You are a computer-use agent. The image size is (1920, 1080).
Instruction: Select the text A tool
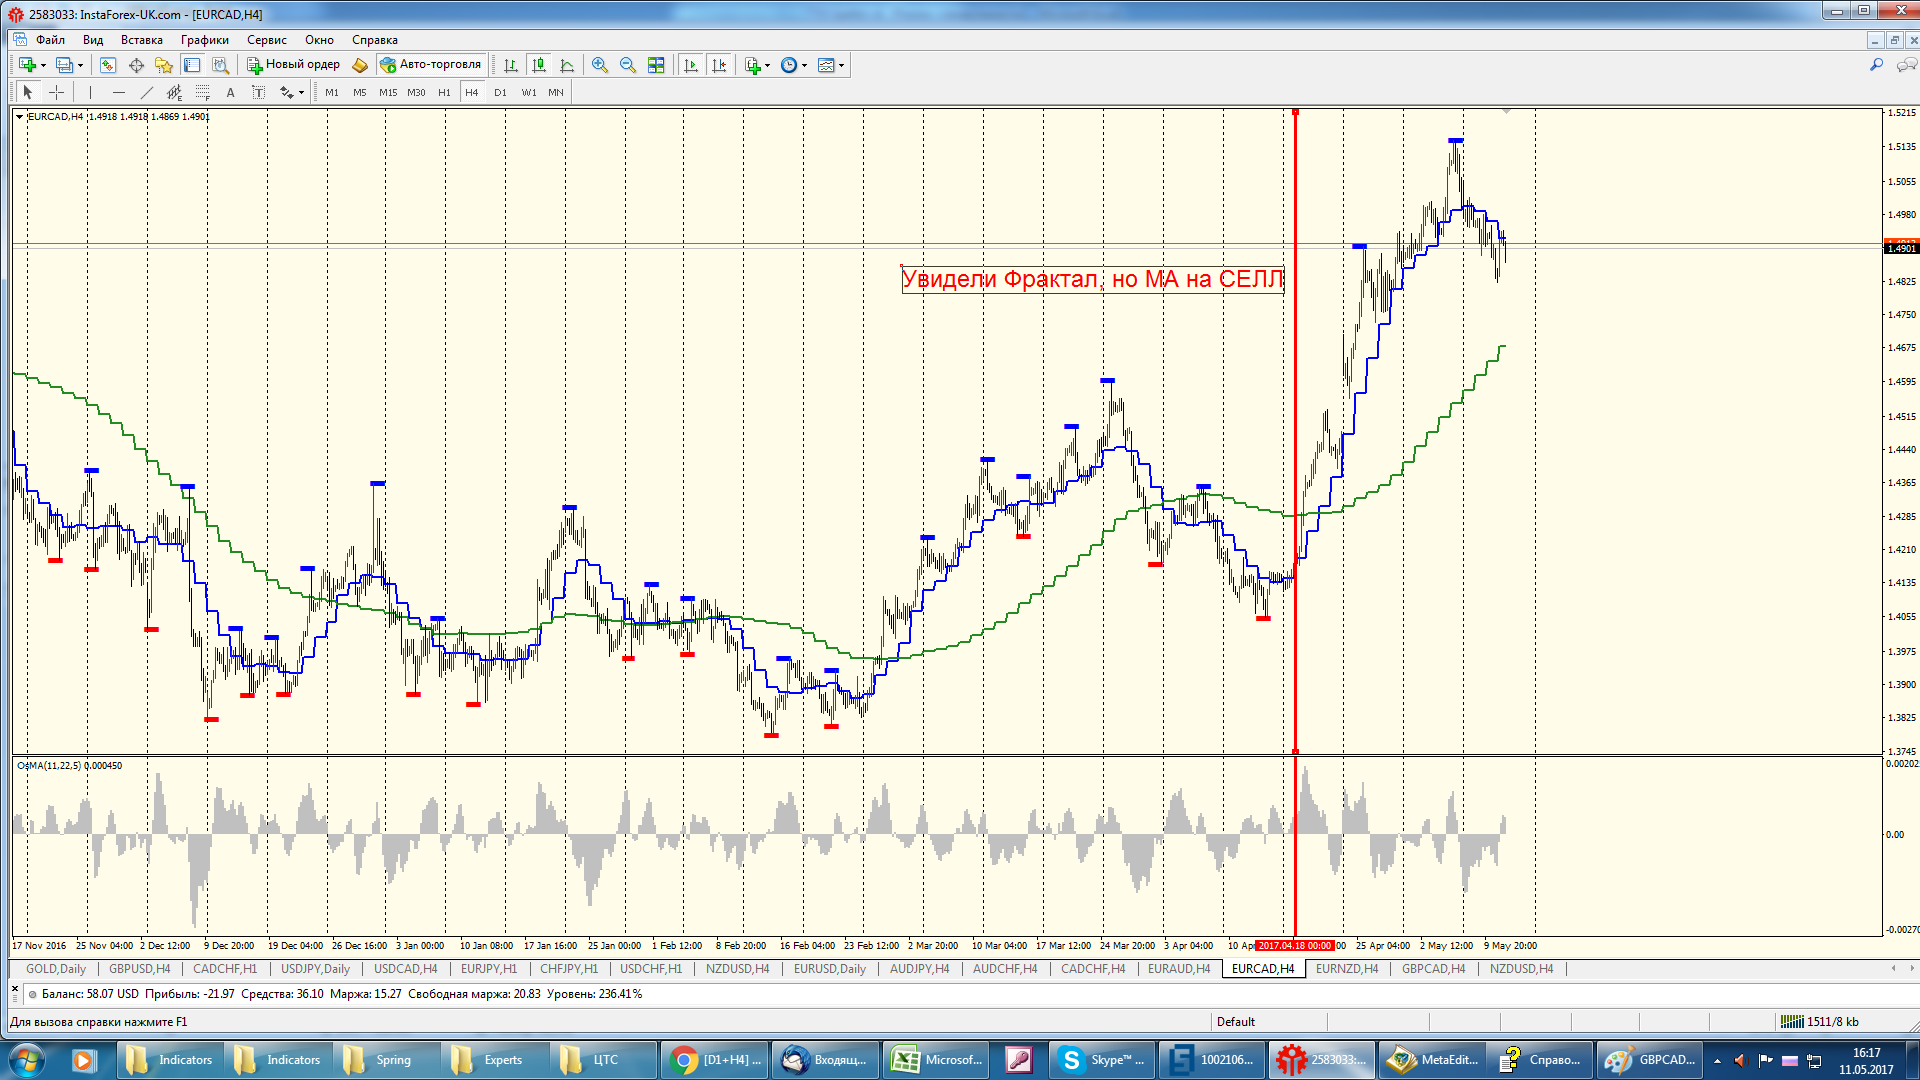point(230,92)
